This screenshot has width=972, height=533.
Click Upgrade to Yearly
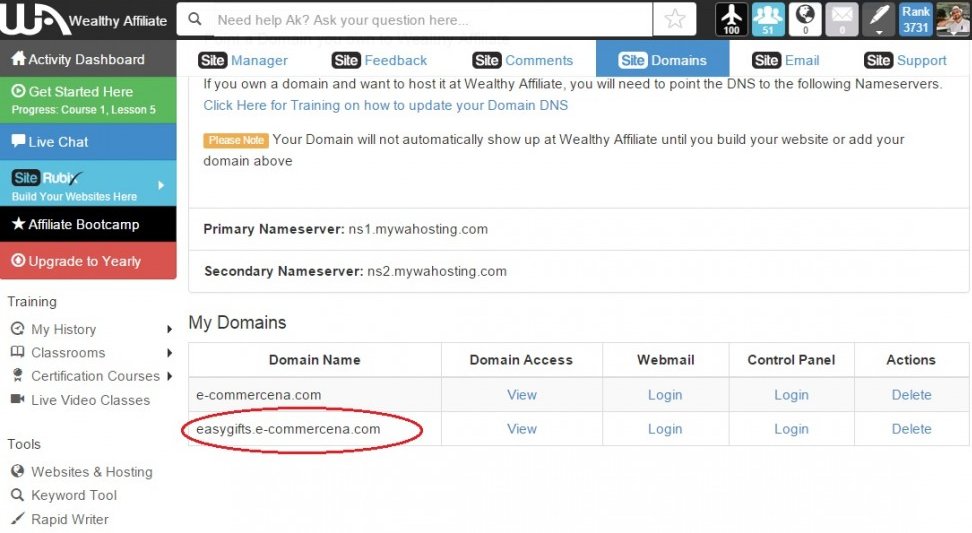pyautogui.click(x=88, y=261)
